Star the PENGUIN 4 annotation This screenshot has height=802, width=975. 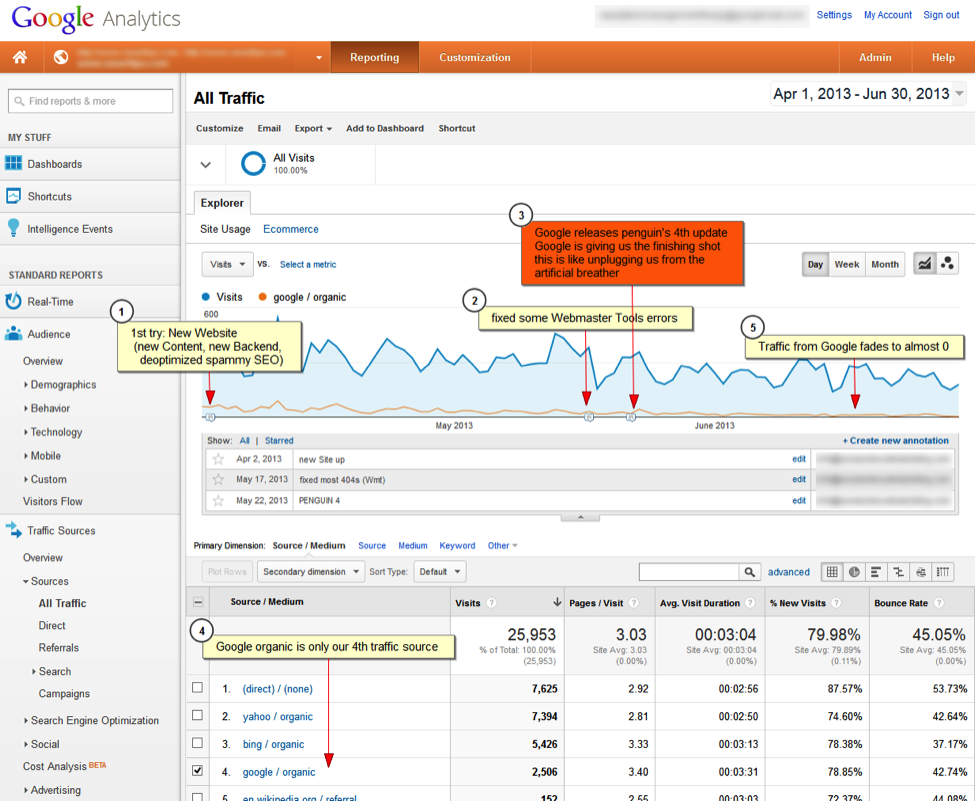[218, 500]
